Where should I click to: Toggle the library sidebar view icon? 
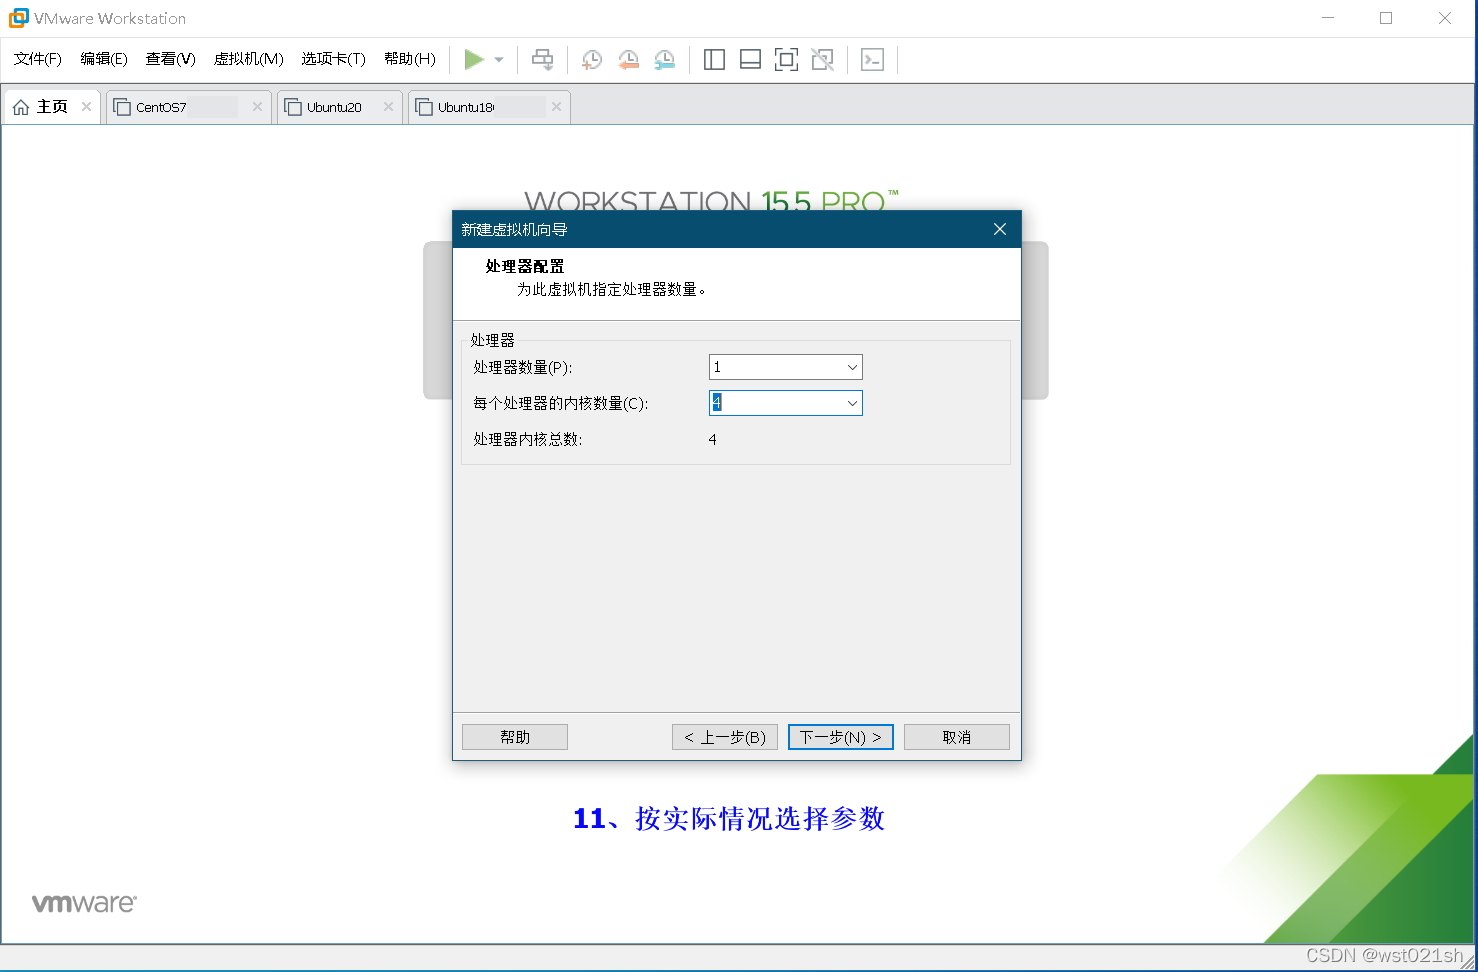(x=714, y=60)
